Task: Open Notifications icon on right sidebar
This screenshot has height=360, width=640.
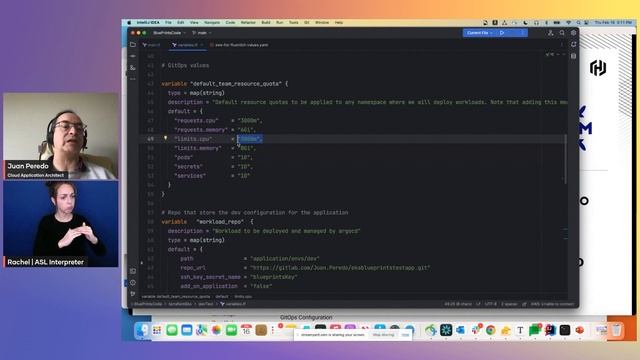Action: 573,44
